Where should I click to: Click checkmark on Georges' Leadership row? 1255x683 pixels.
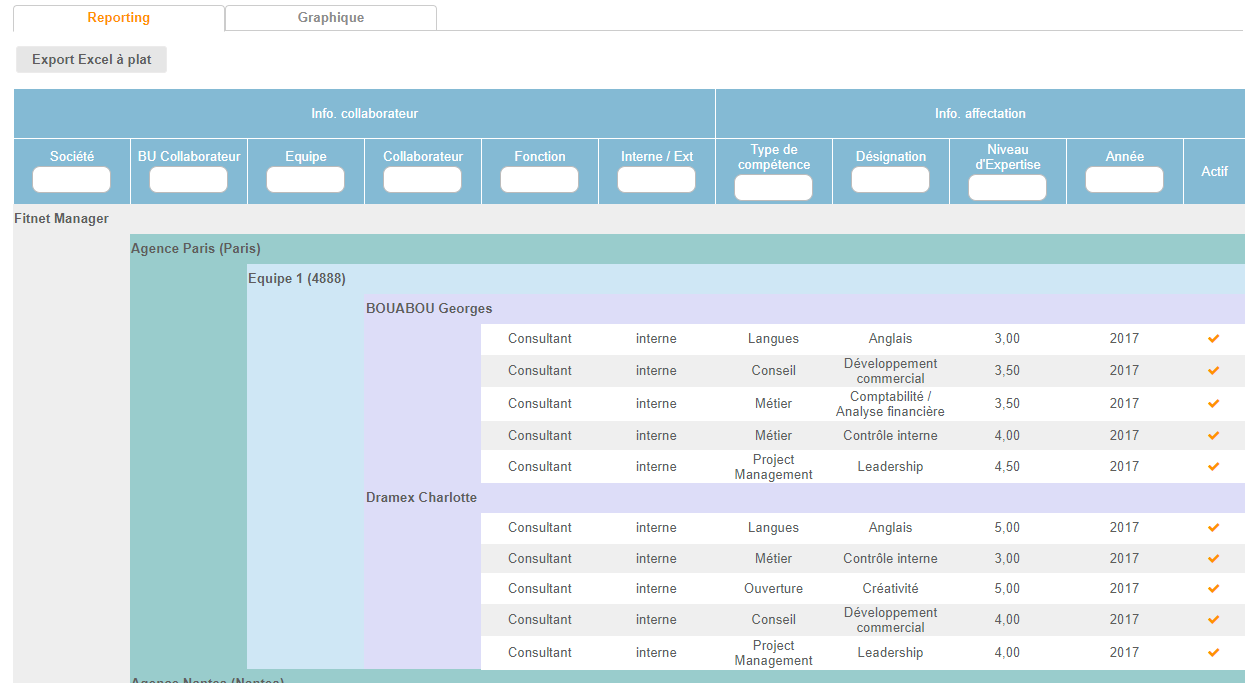1213,467
